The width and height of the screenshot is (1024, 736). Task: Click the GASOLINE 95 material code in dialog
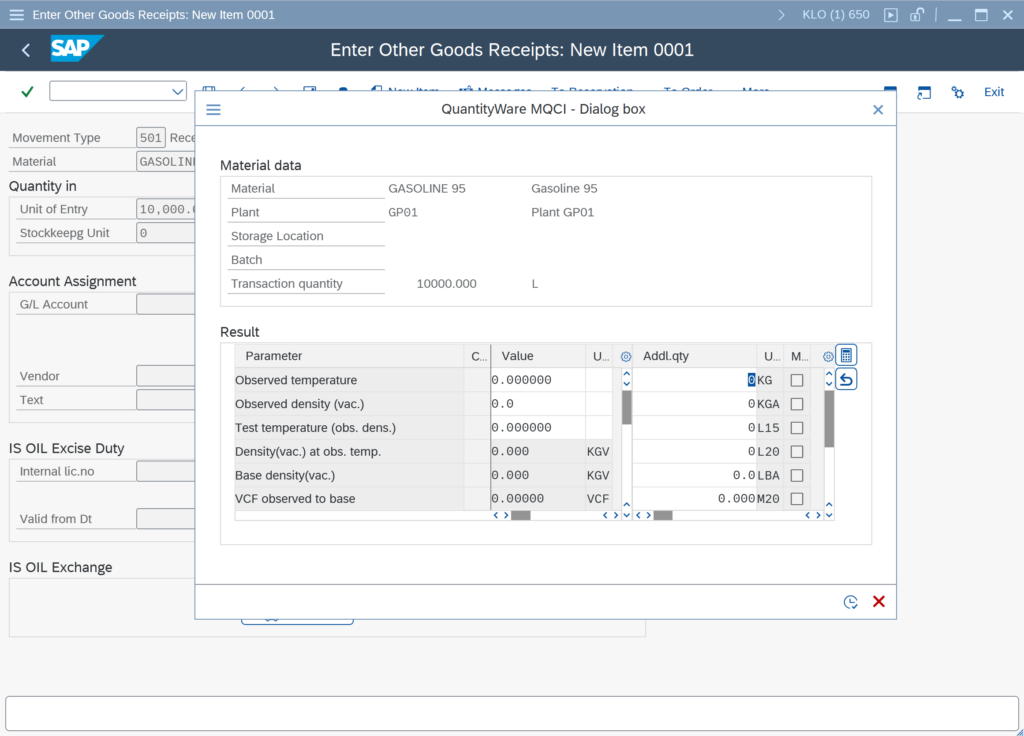click(427, 189)
